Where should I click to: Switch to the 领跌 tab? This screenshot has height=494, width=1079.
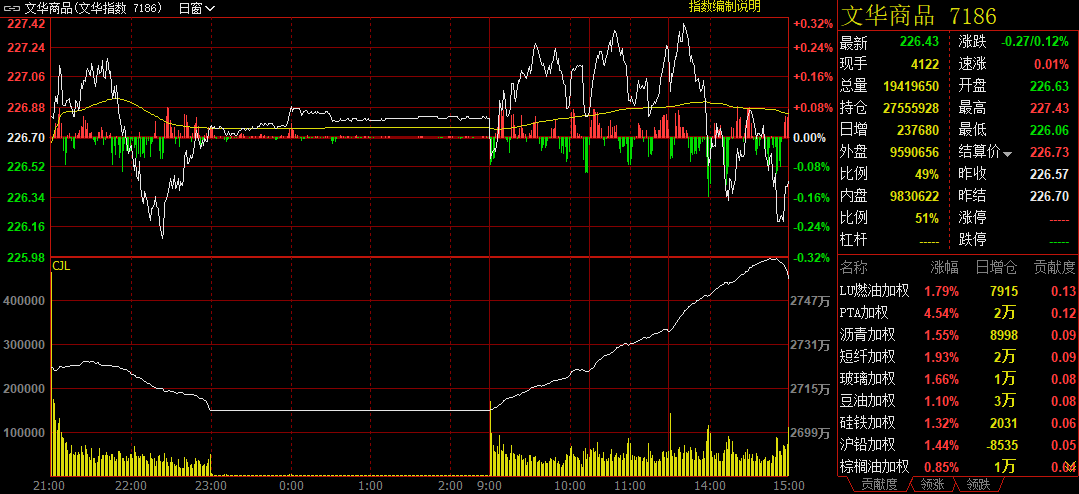coord(978,484)
